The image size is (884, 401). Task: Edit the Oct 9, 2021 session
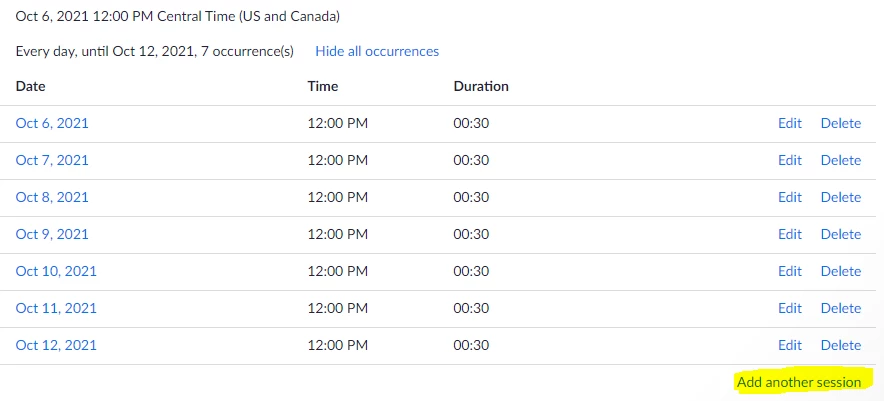click(x=790, y=234)
